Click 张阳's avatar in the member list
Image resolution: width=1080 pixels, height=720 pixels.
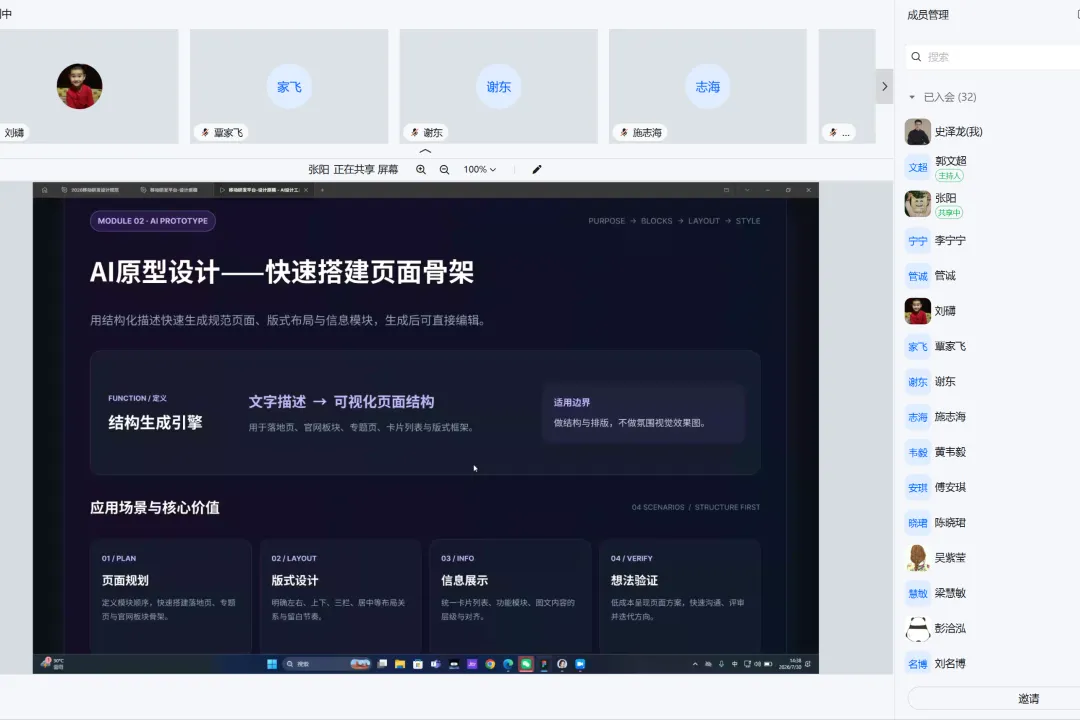point(917,204)
